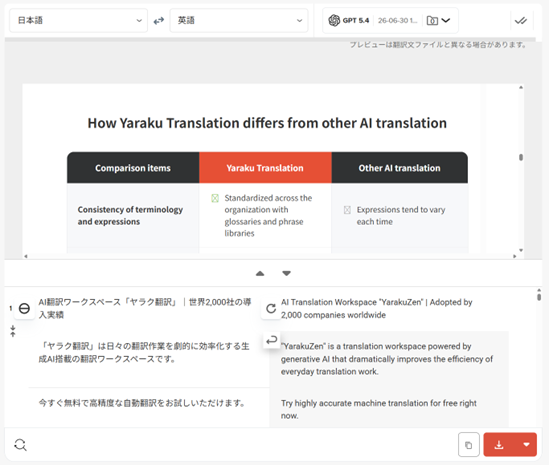Click the 'Yaraku Translation' red header
Viewport: 550px width, 466px height.
265,168
